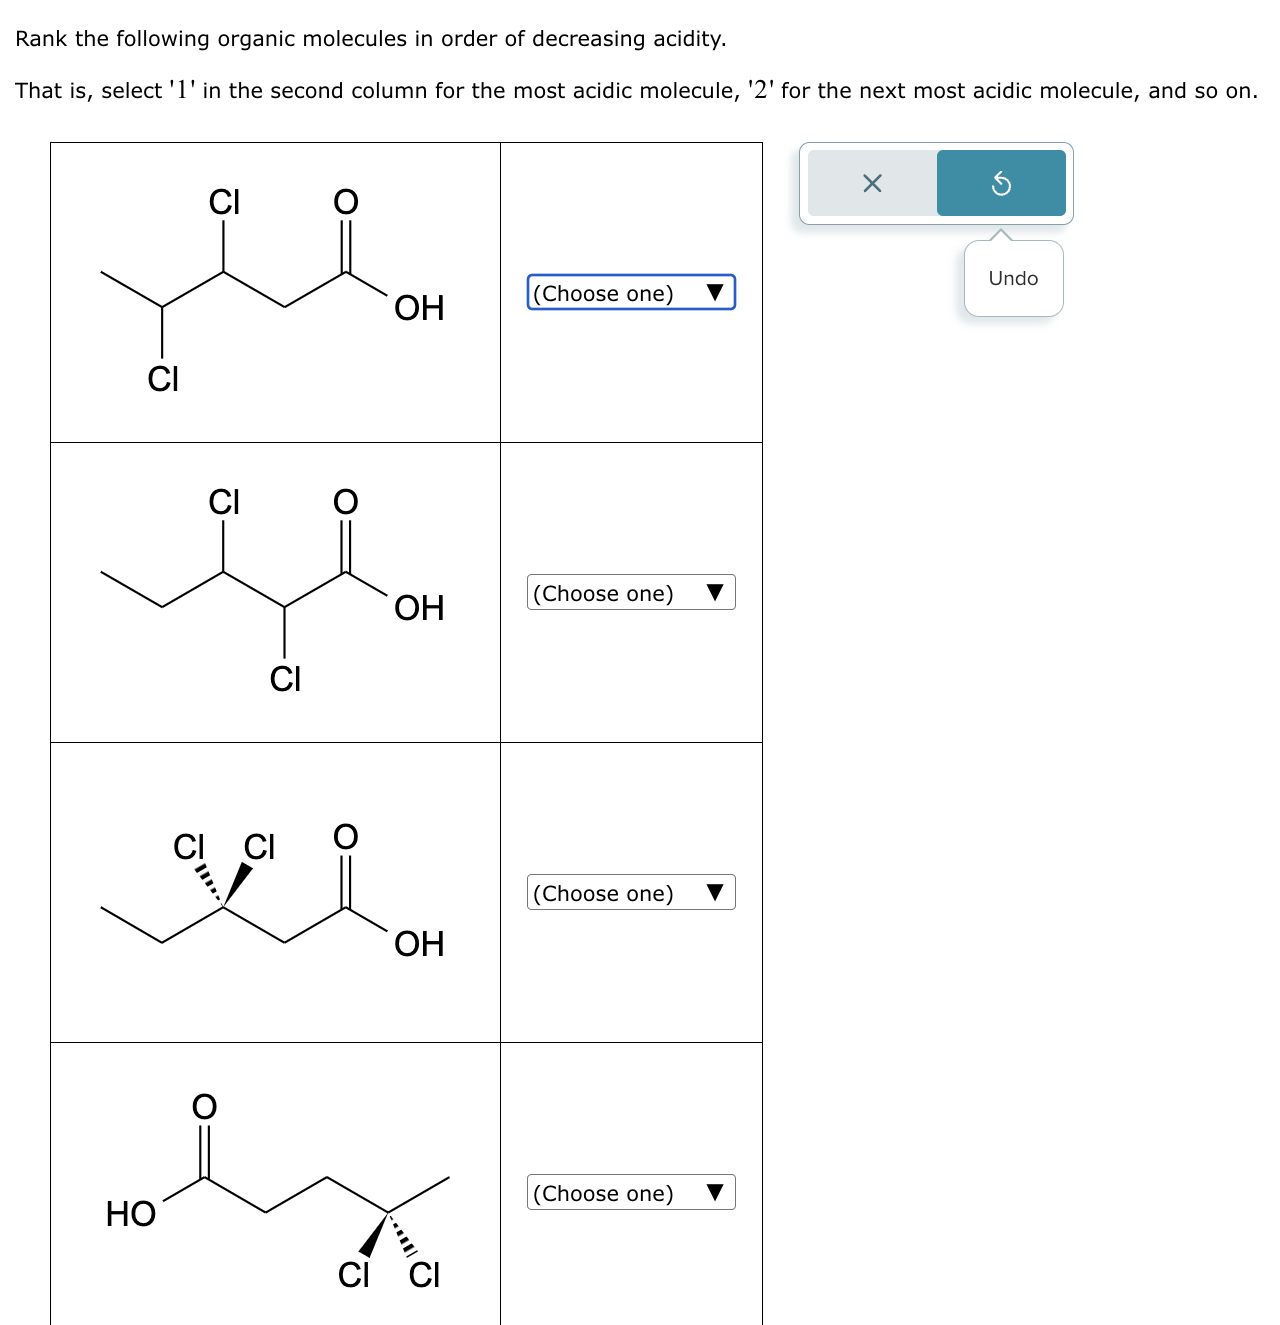Click the second molecule structure with CI below
The image size is (1280, 1325).
(x=275, y=590)
